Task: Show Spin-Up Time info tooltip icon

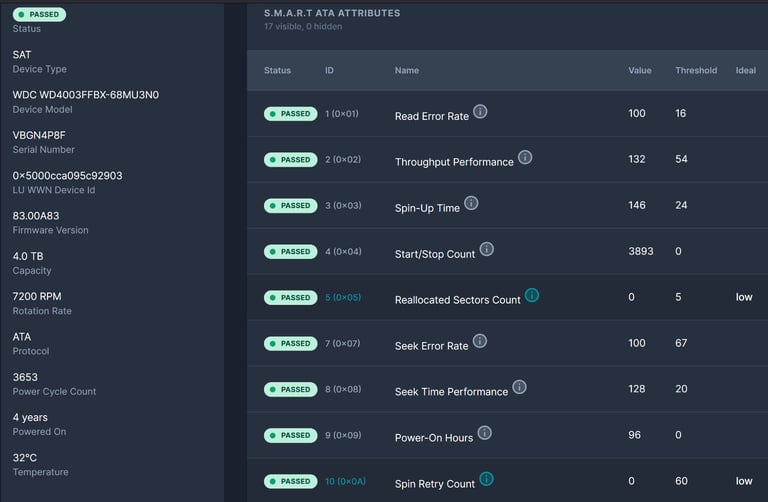Action: click(471, 203)
